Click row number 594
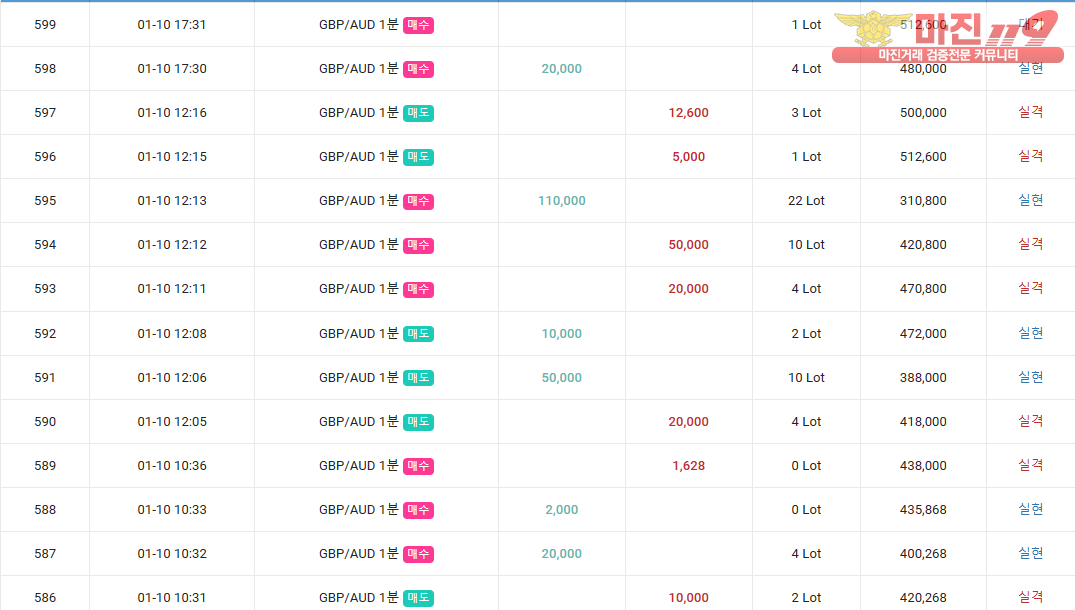1075x610 pixels. 45,245
